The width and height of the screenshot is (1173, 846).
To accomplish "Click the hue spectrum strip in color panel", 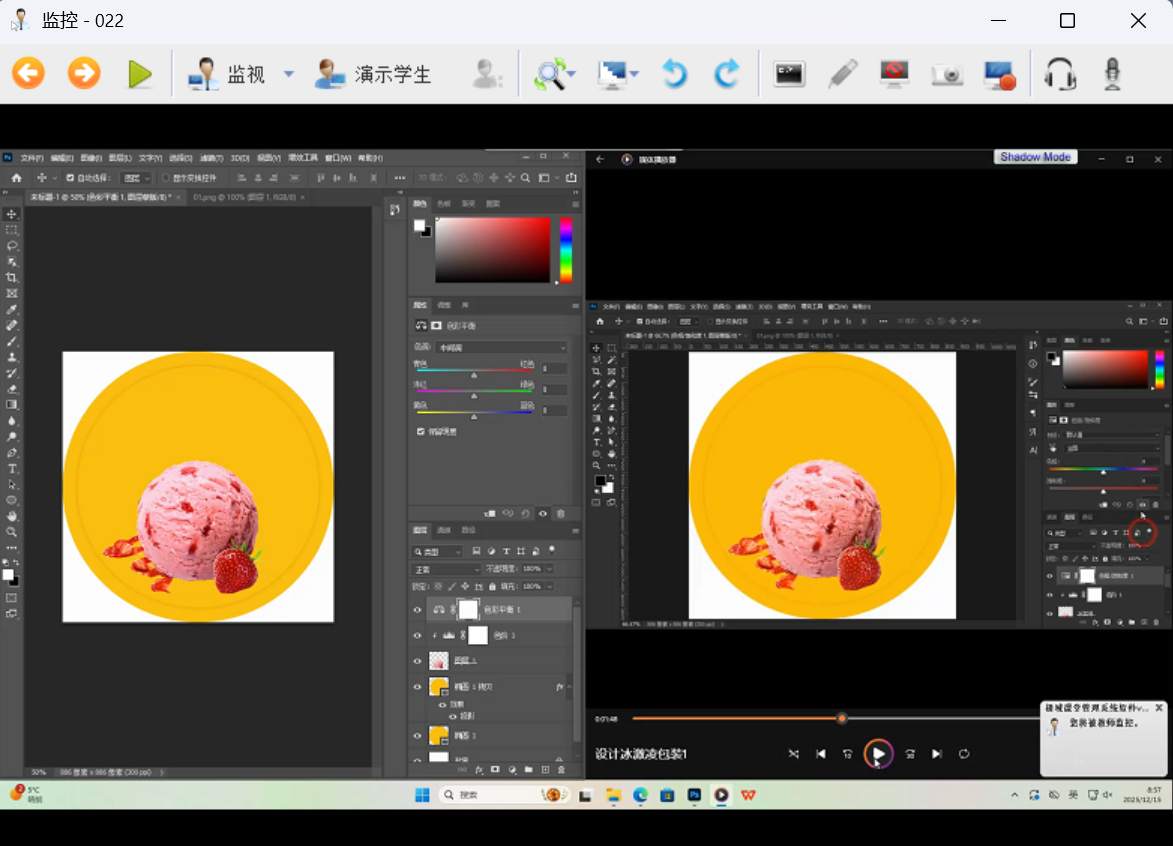I will pyautogui.click(x=566, y=250).
